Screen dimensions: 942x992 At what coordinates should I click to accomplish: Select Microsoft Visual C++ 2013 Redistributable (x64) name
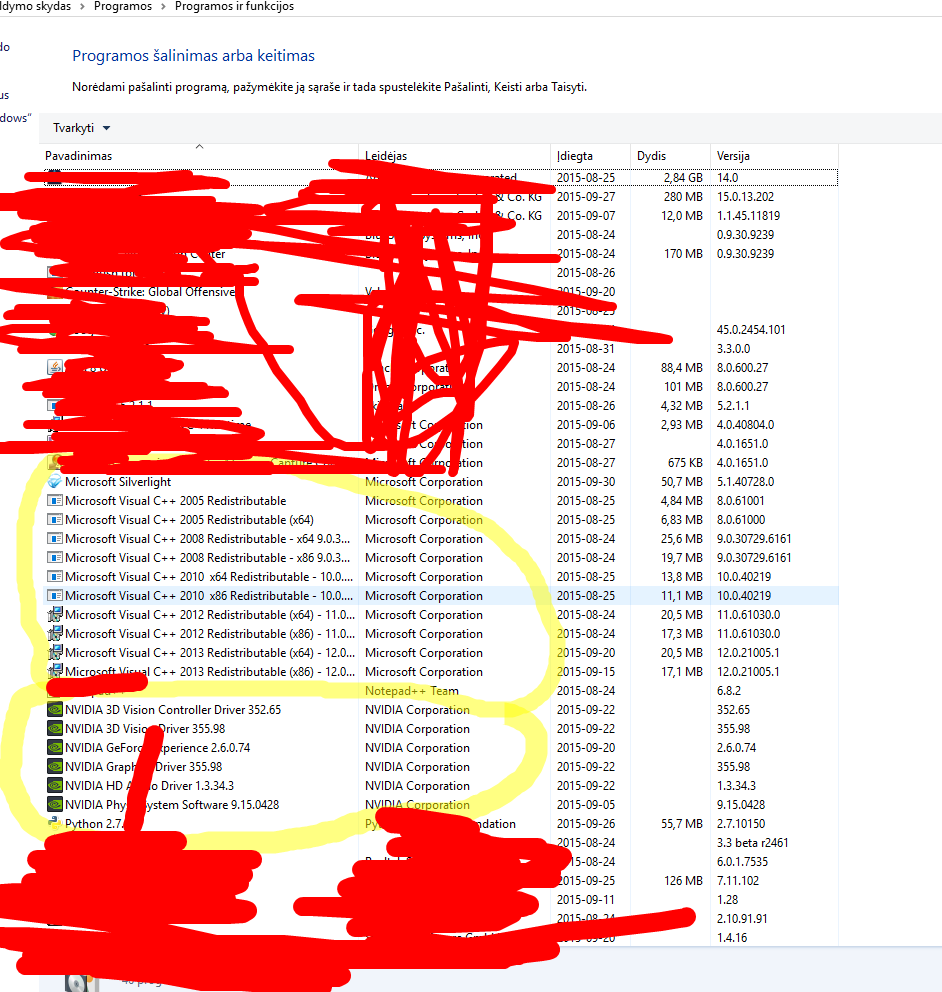(210, 652)
